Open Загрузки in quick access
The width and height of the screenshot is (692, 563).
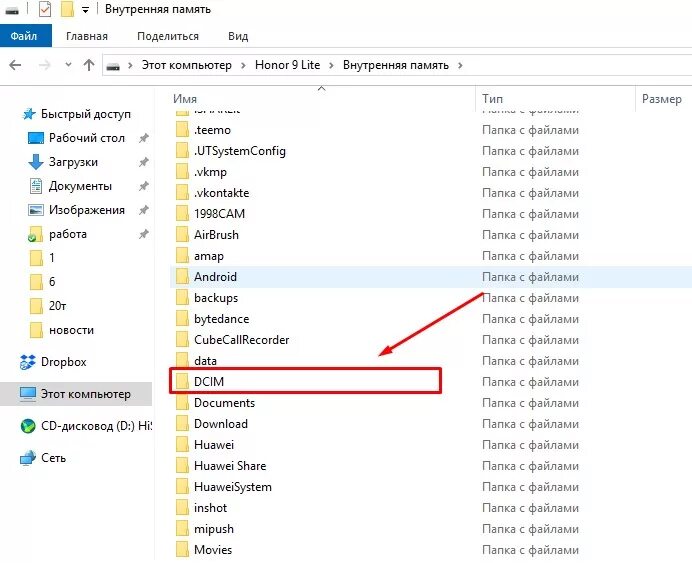click(x=63, y=162)
